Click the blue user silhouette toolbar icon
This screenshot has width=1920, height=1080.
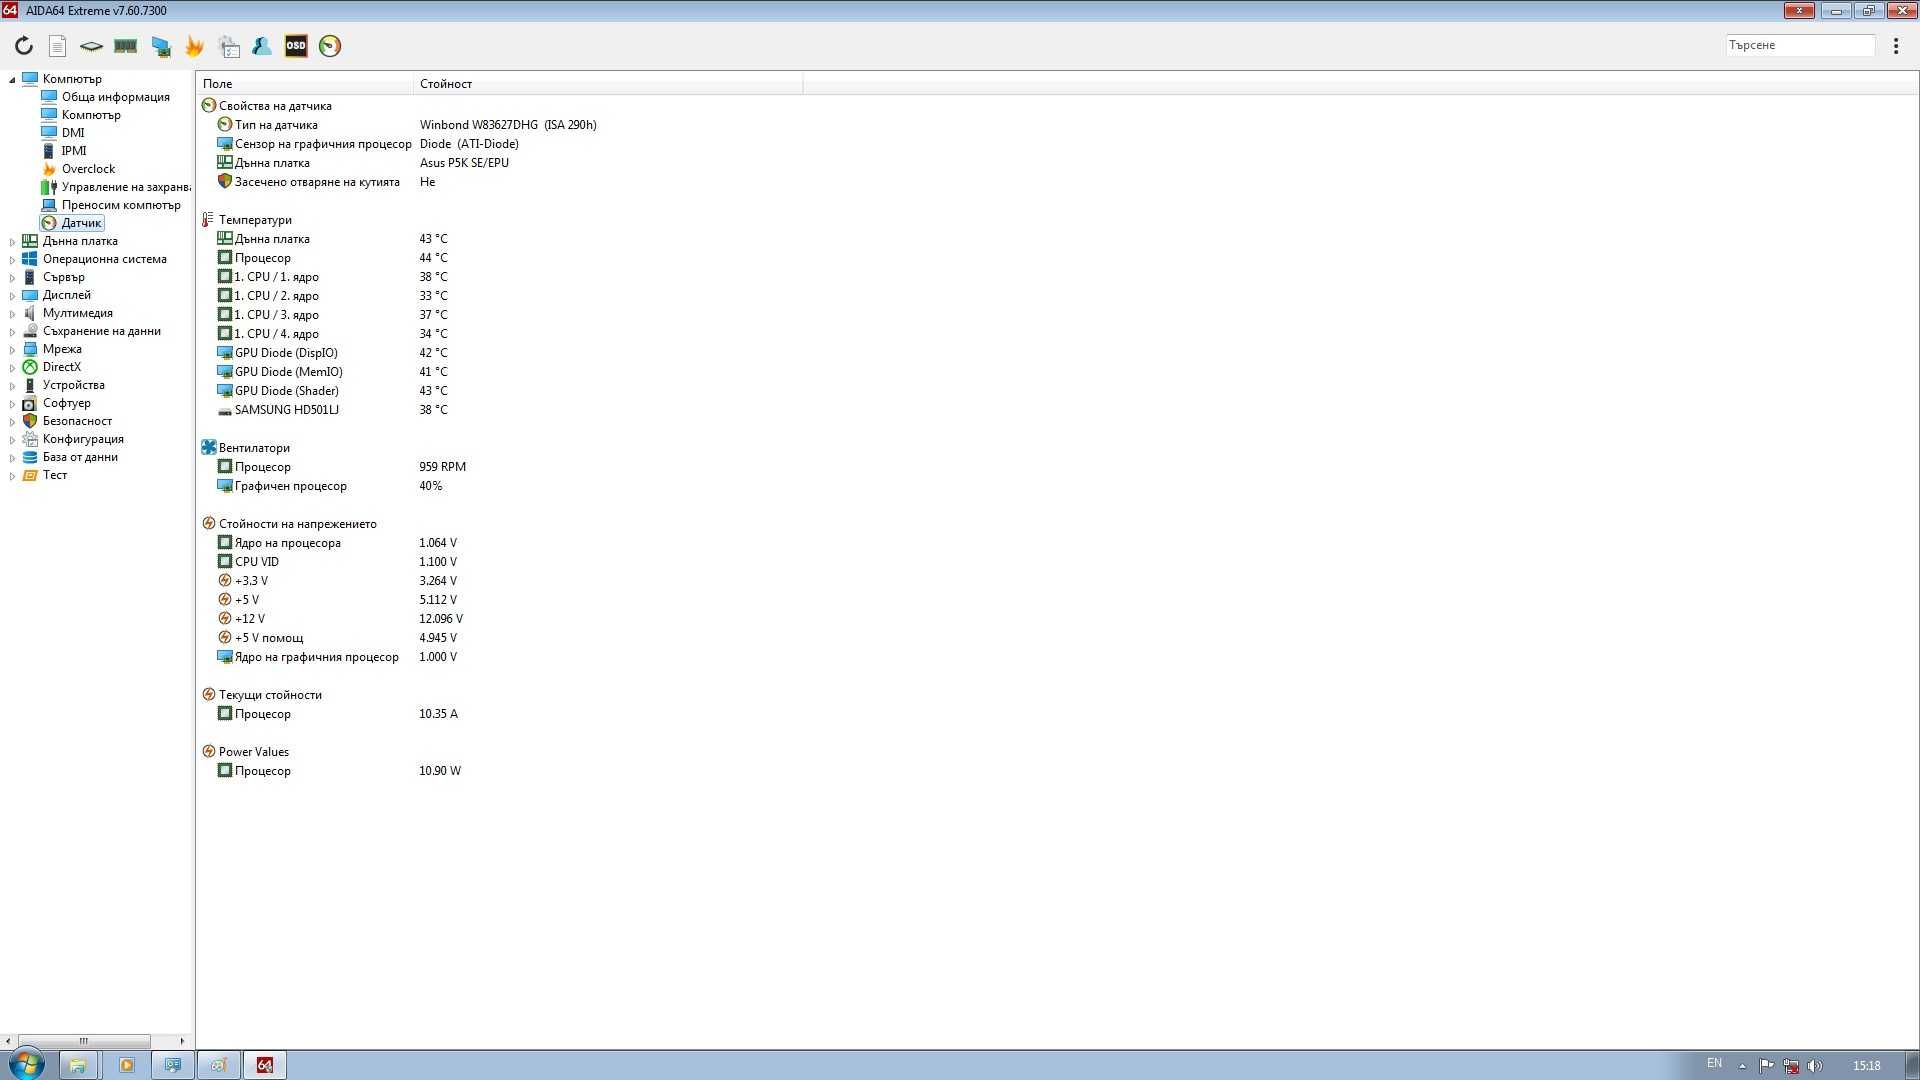[262, 46]
